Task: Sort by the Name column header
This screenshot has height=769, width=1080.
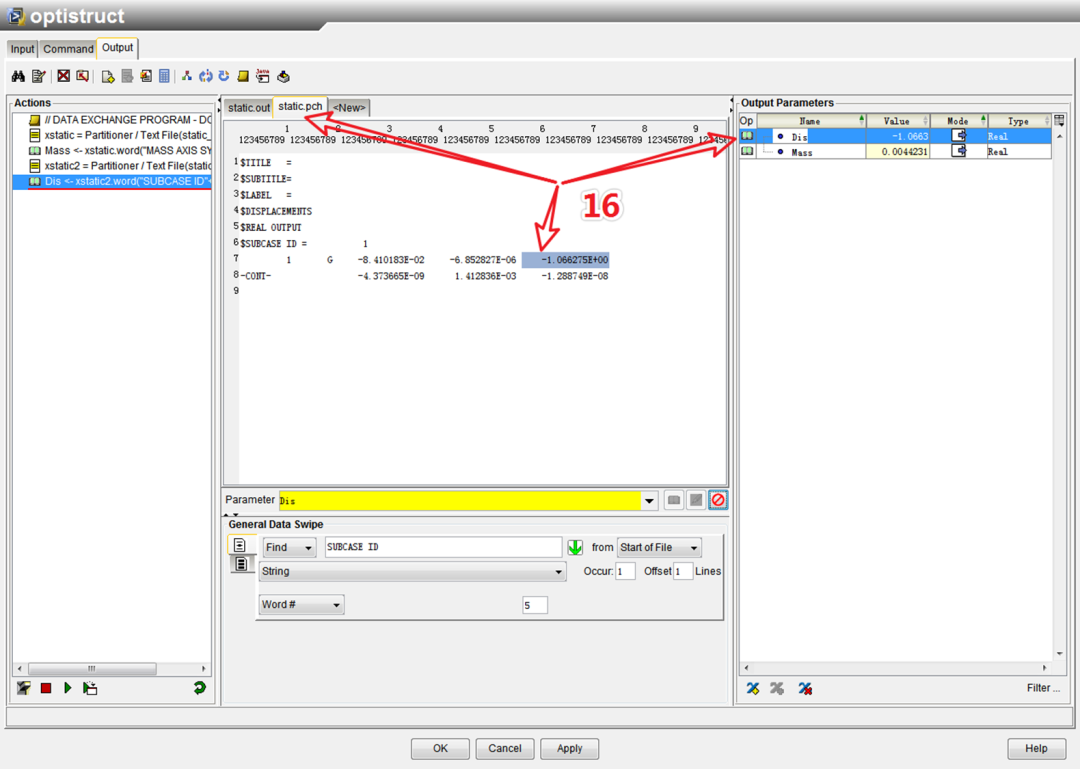Action: (x=811, y=121)
